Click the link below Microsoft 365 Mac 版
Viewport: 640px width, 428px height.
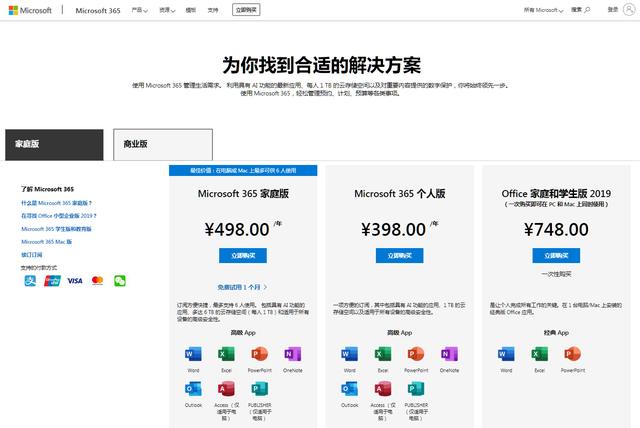tap(31, 255)
